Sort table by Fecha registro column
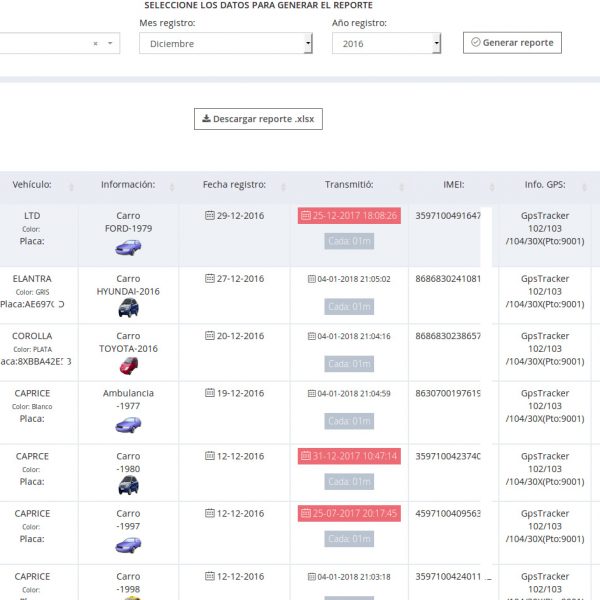Viewport: 600px width, 600px height. coord(234,185)
